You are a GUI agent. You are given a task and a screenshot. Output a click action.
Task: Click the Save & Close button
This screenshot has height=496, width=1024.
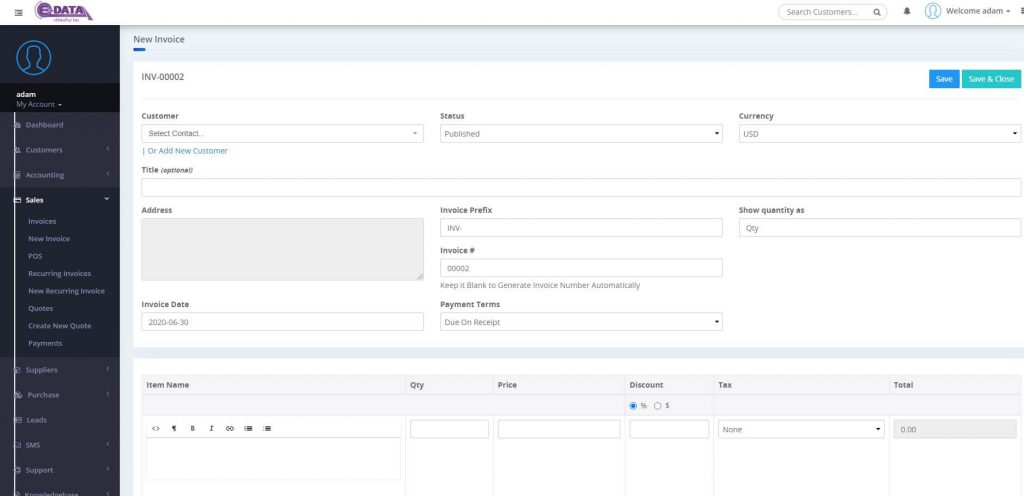[991, 79]
